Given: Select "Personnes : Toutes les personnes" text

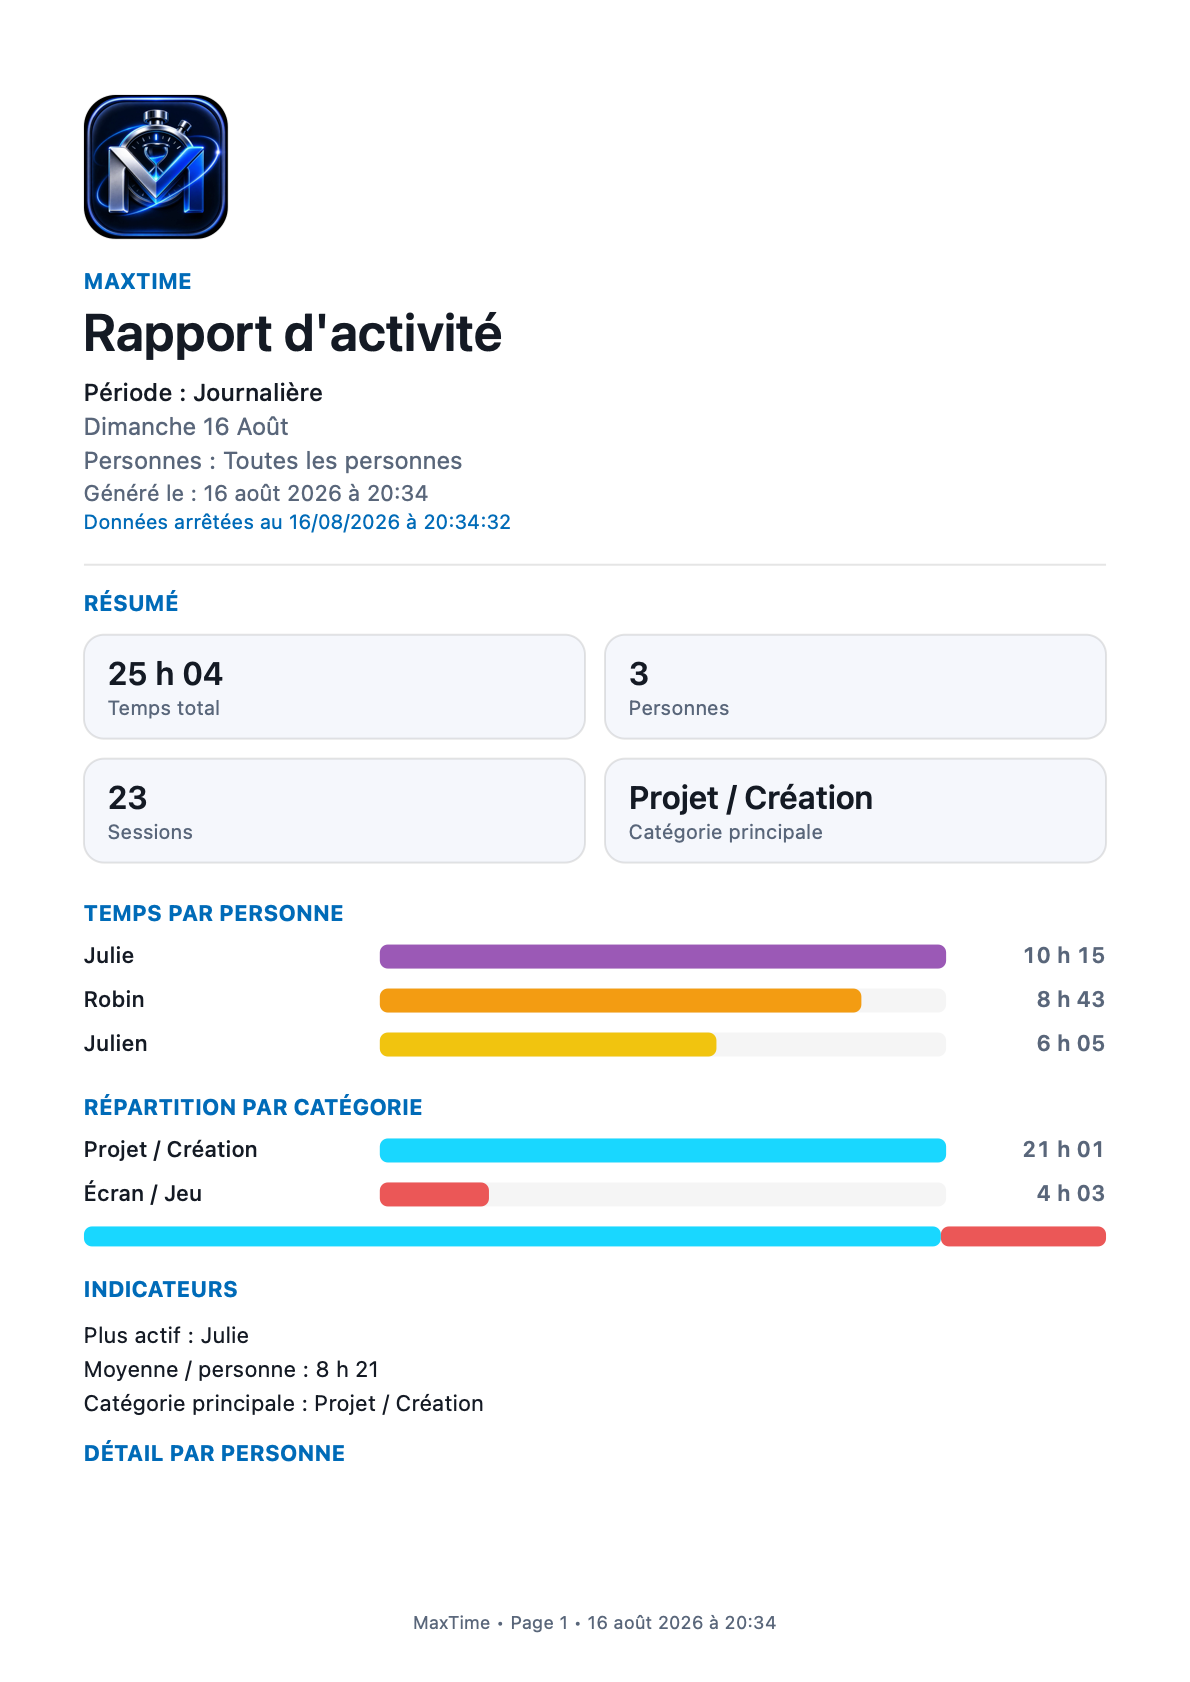Looking at the screenshot, I should (x=273, y=461).
